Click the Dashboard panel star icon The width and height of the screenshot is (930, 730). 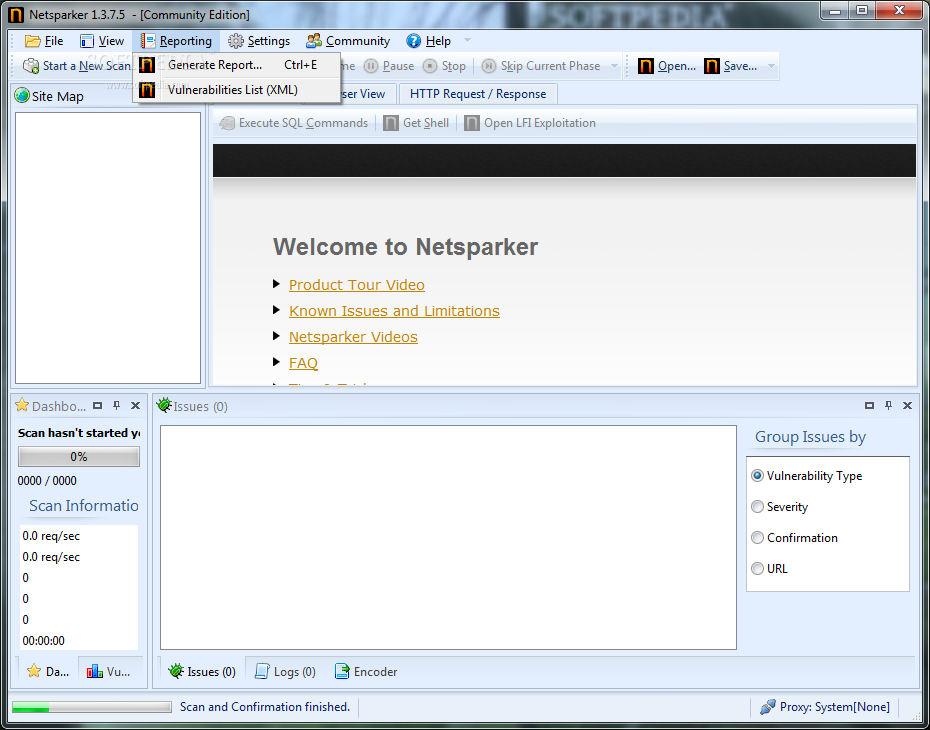click(x=22, y=405)
